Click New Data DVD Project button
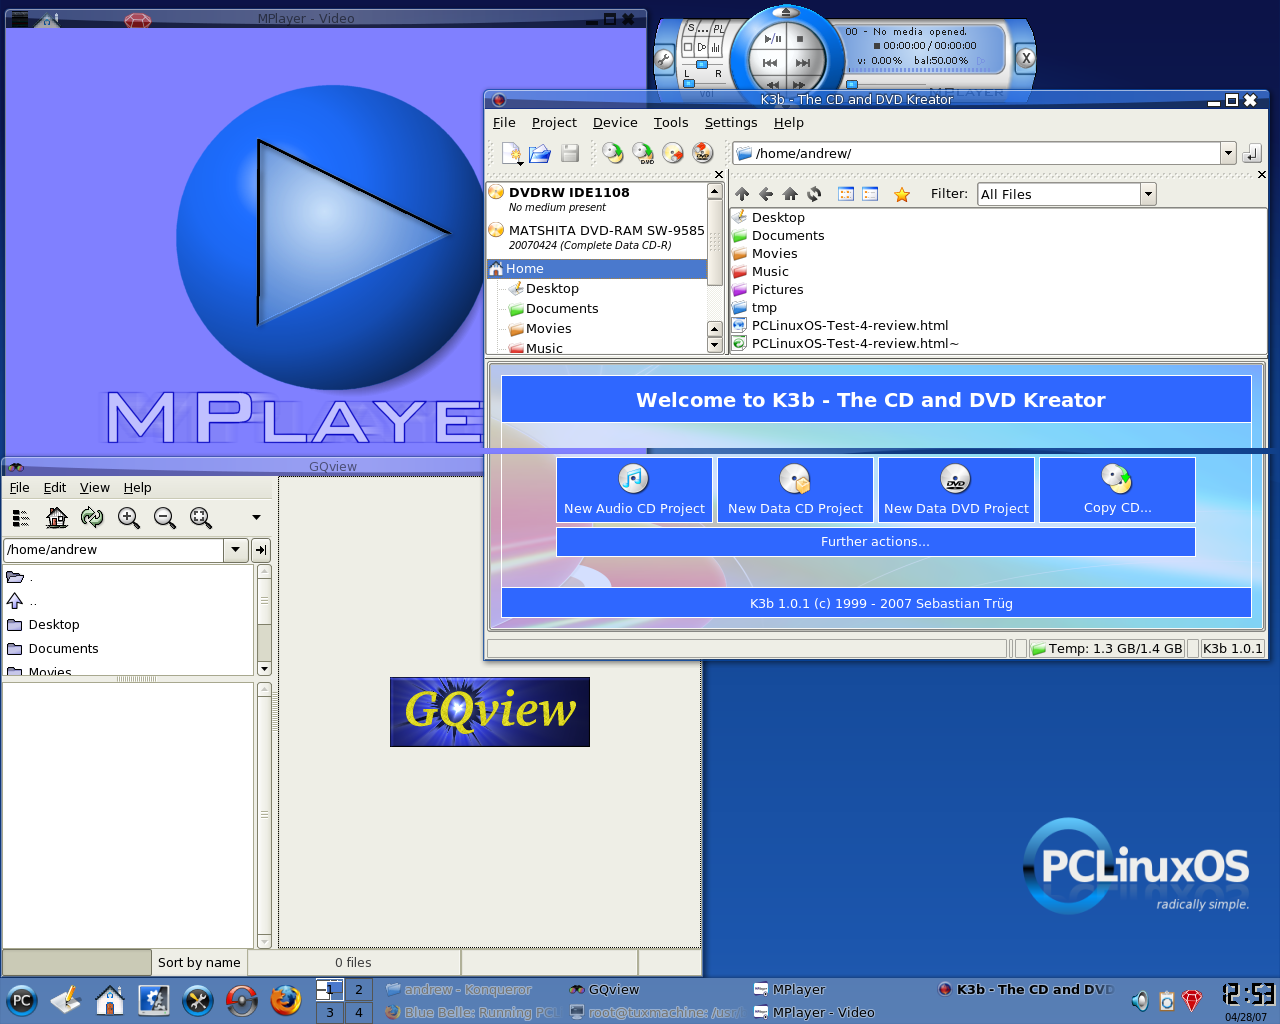1280x1024 pixels. coord(956,490)
